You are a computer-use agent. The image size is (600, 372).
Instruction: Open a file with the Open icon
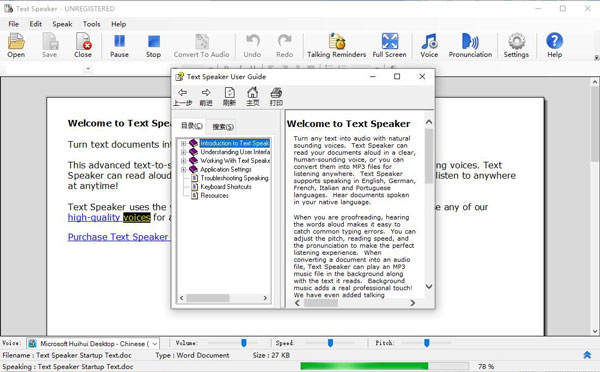[x=16, y=45]
